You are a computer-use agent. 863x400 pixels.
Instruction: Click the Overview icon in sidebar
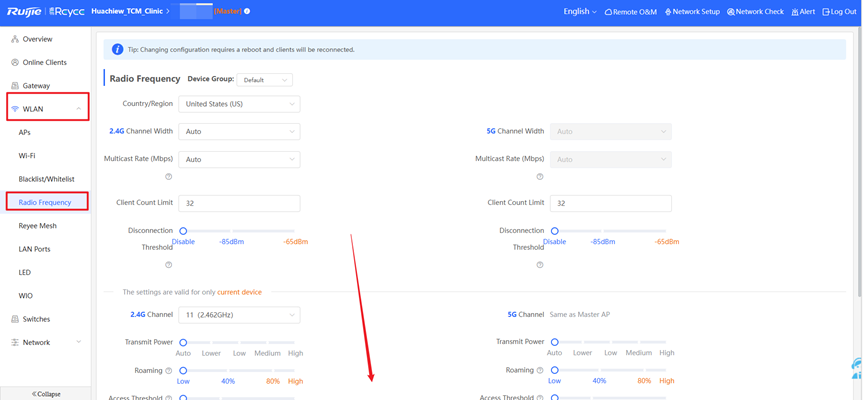click(14, 39)
